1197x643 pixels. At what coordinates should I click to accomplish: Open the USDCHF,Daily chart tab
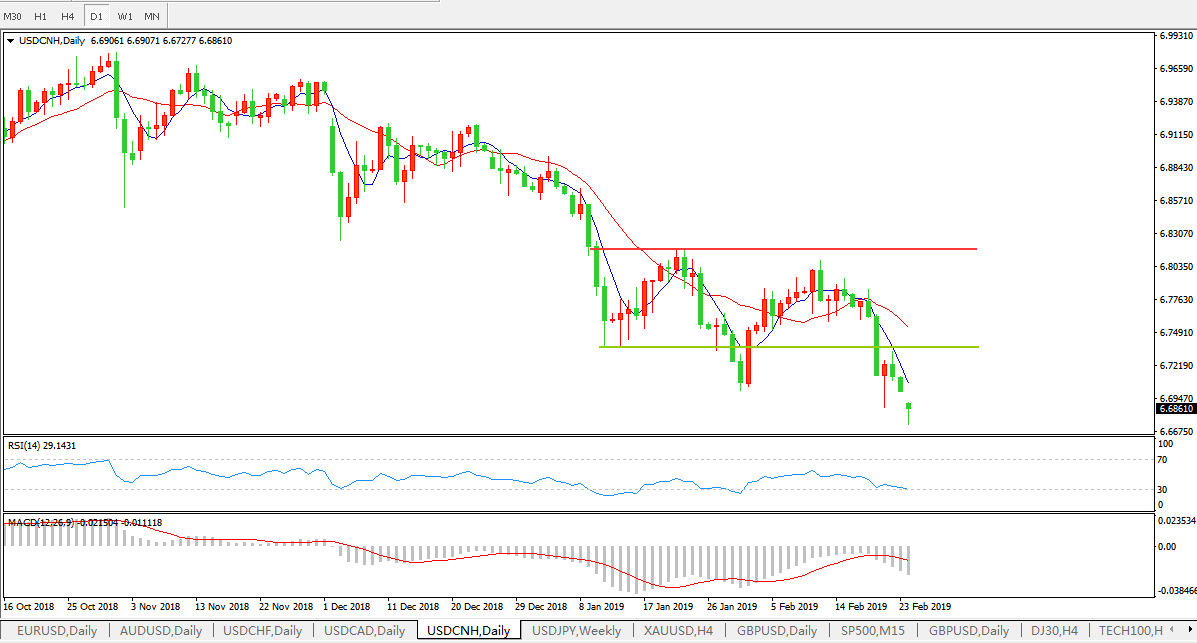coord(264,631)
